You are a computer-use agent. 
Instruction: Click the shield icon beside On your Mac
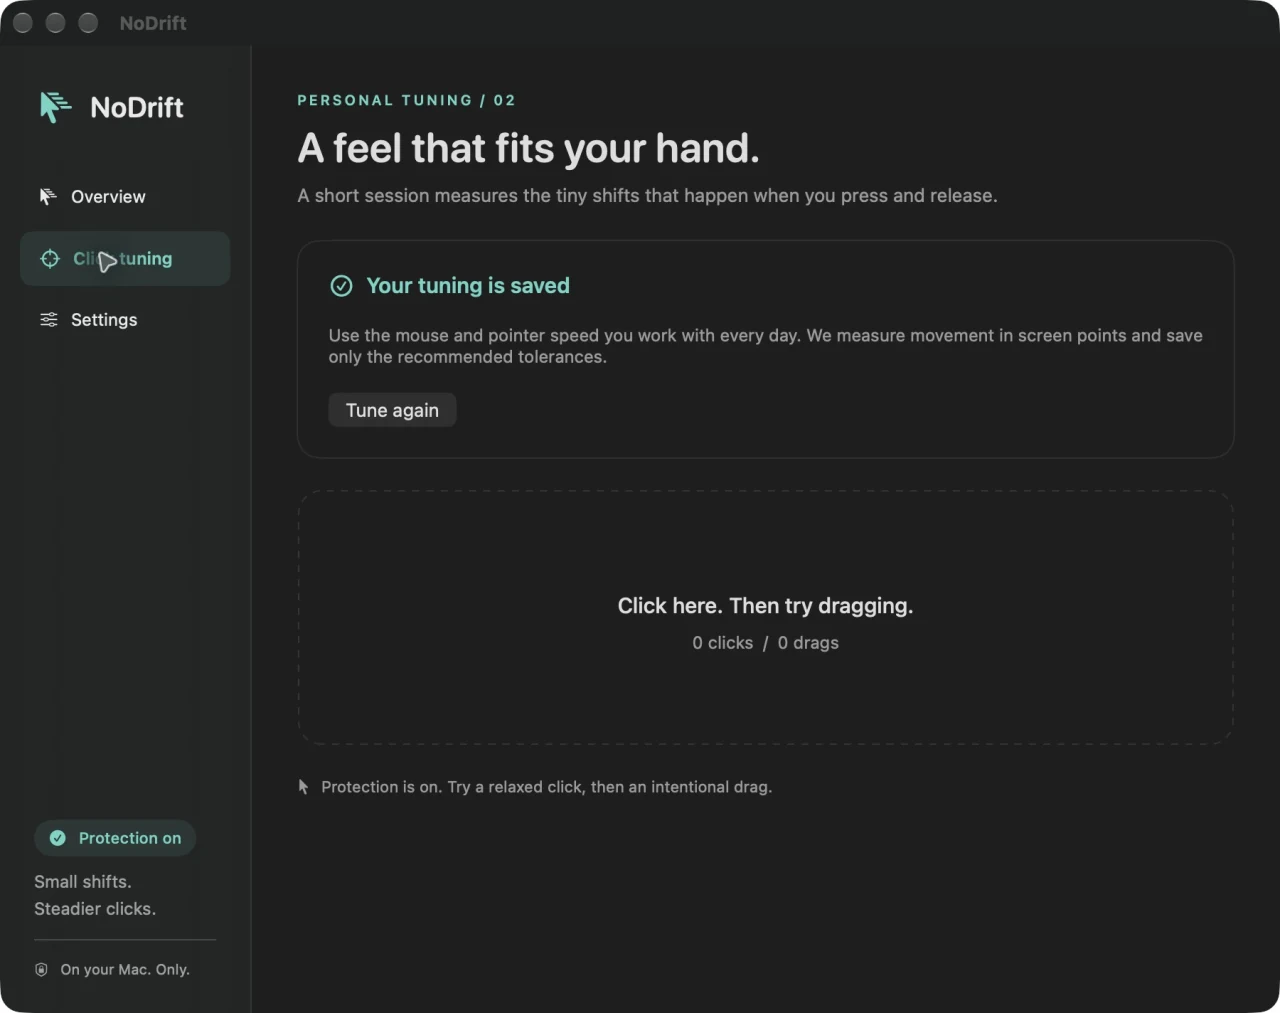41,969
